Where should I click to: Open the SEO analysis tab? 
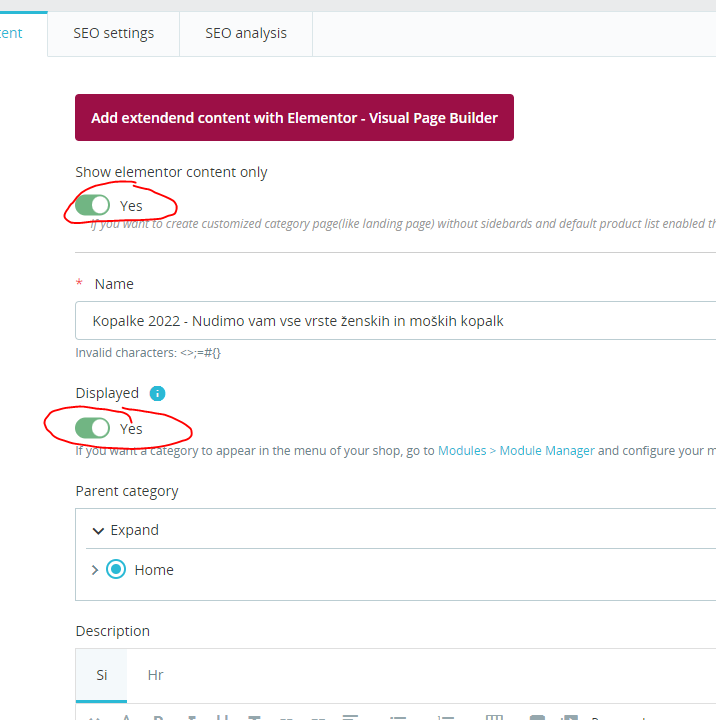coord(246,34)
